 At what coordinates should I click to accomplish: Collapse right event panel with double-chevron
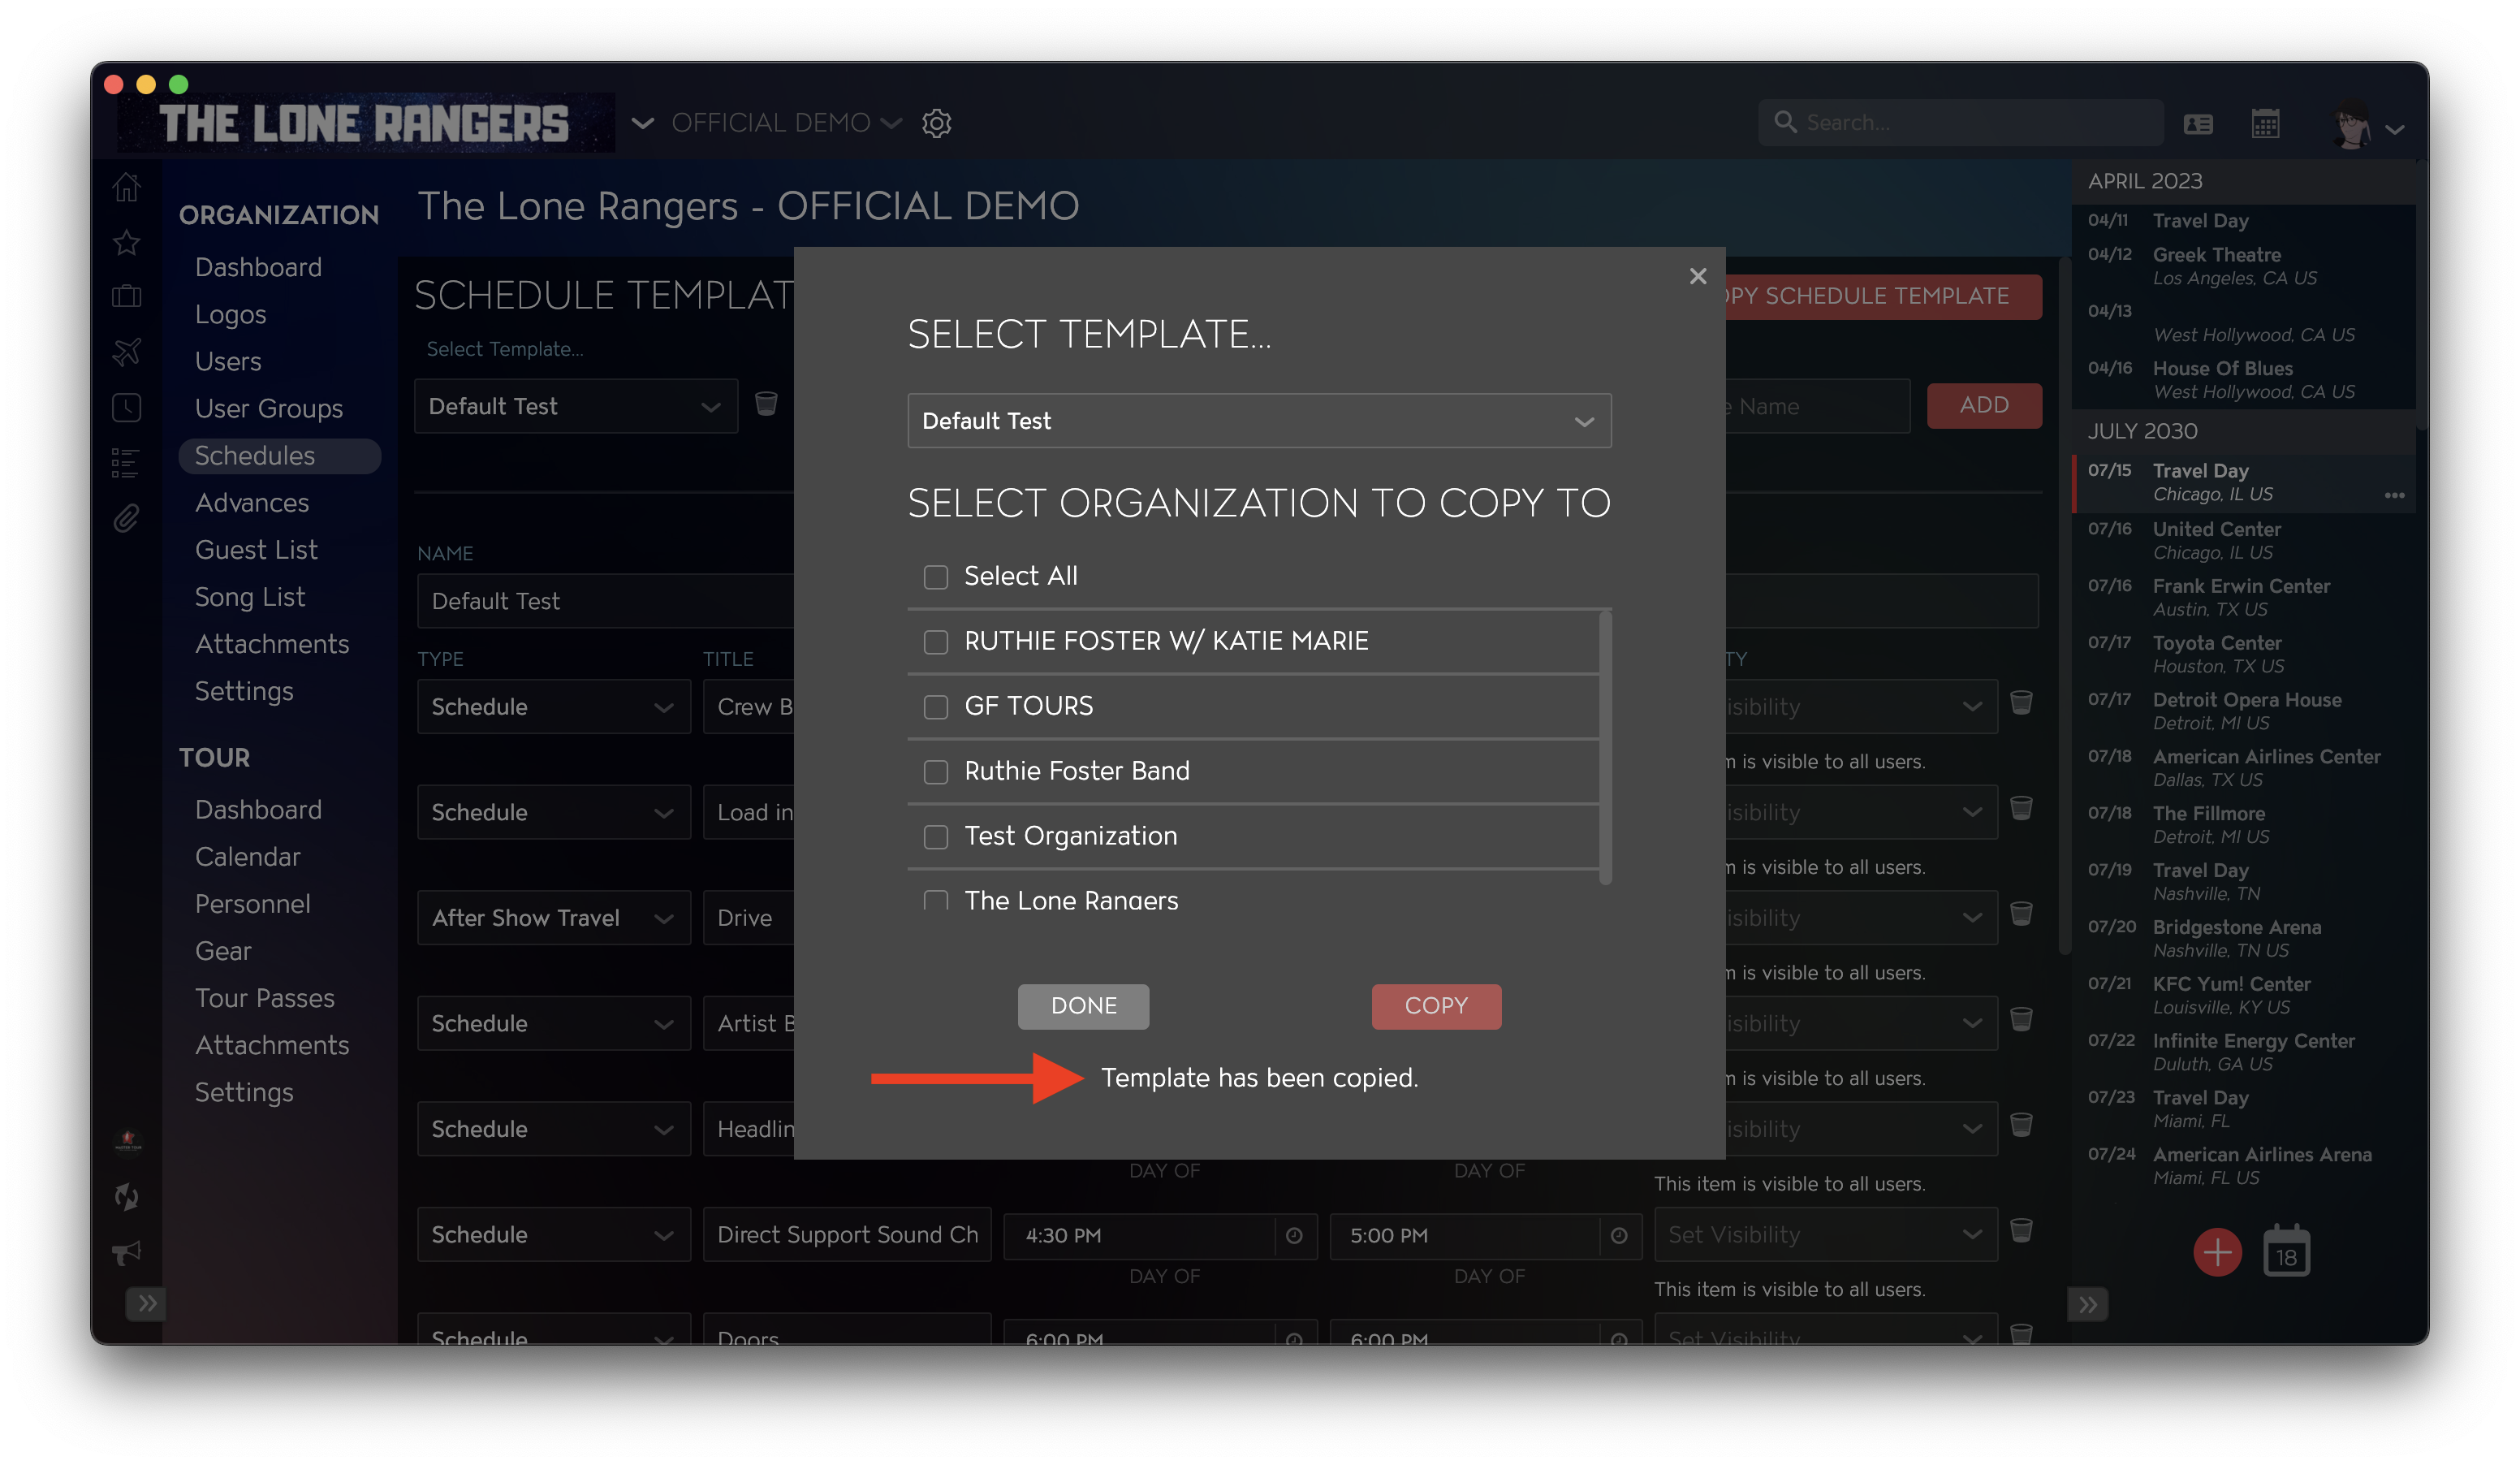click(2088, 1304)
